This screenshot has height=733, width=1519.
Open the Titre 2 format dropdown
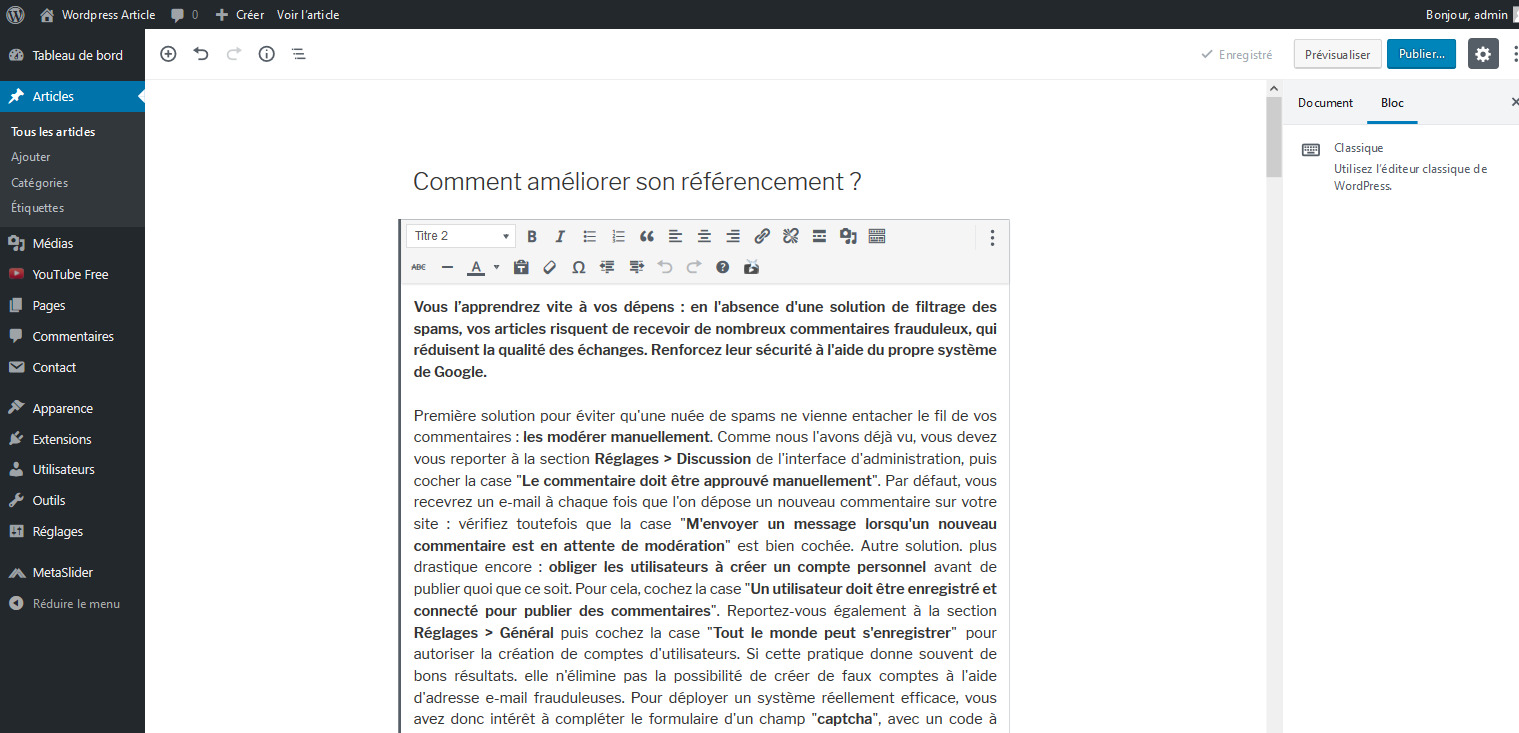(x=461, y=236)
